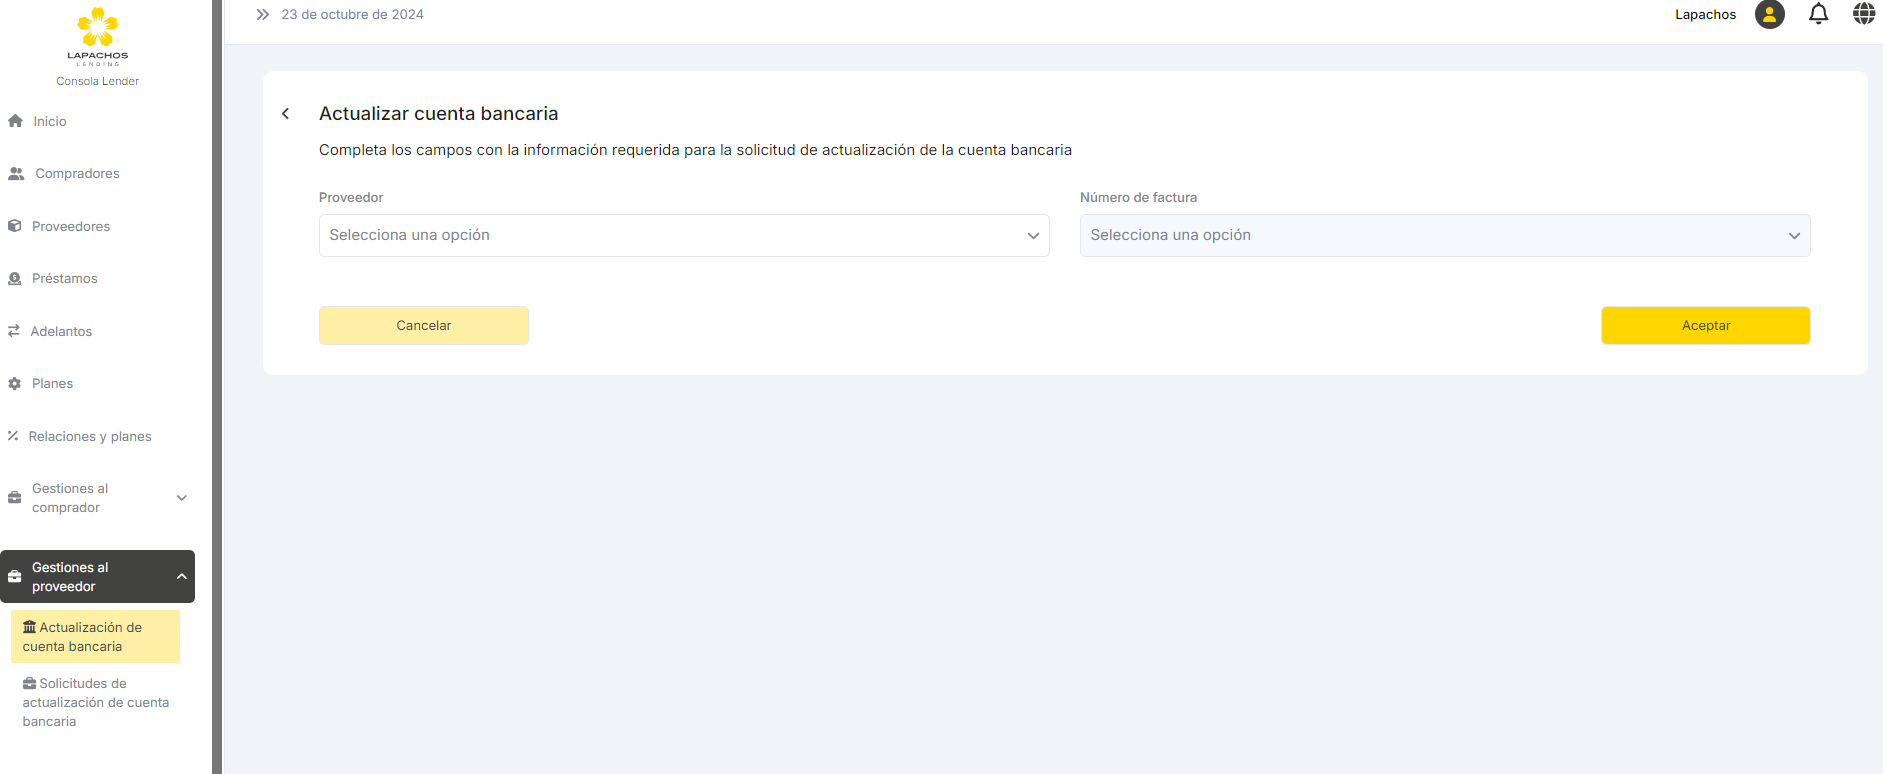
Task: Click the user profile avatar icon
Action: click(1769, 15)
